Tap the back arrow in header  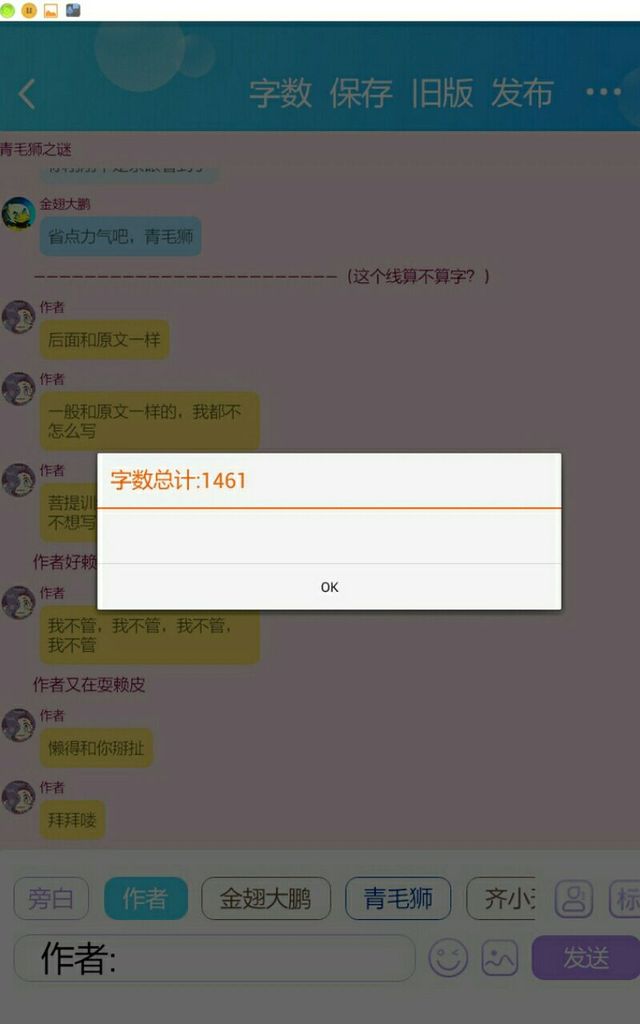point(27,94)
